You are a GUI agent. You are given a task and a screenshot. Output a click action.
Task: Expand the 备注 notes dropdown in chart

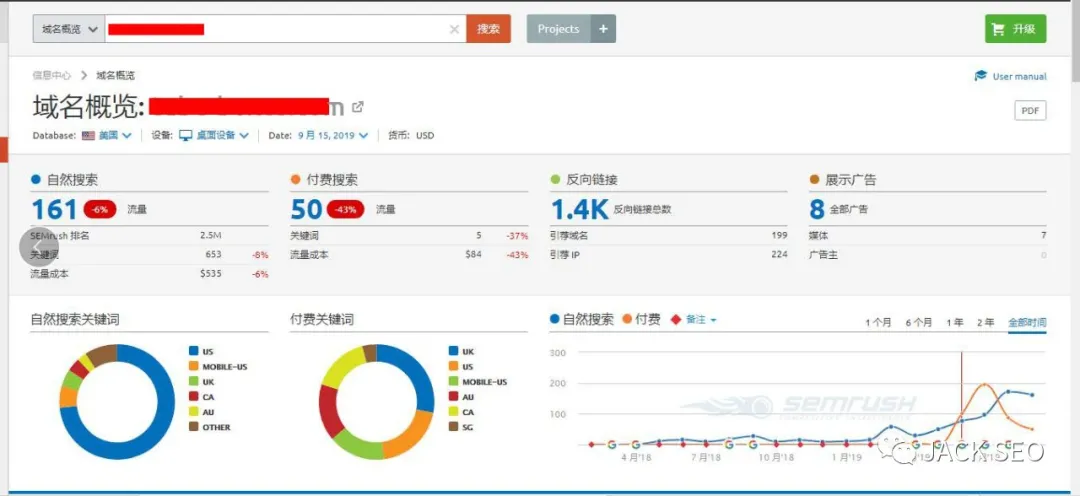click(694, 320)
